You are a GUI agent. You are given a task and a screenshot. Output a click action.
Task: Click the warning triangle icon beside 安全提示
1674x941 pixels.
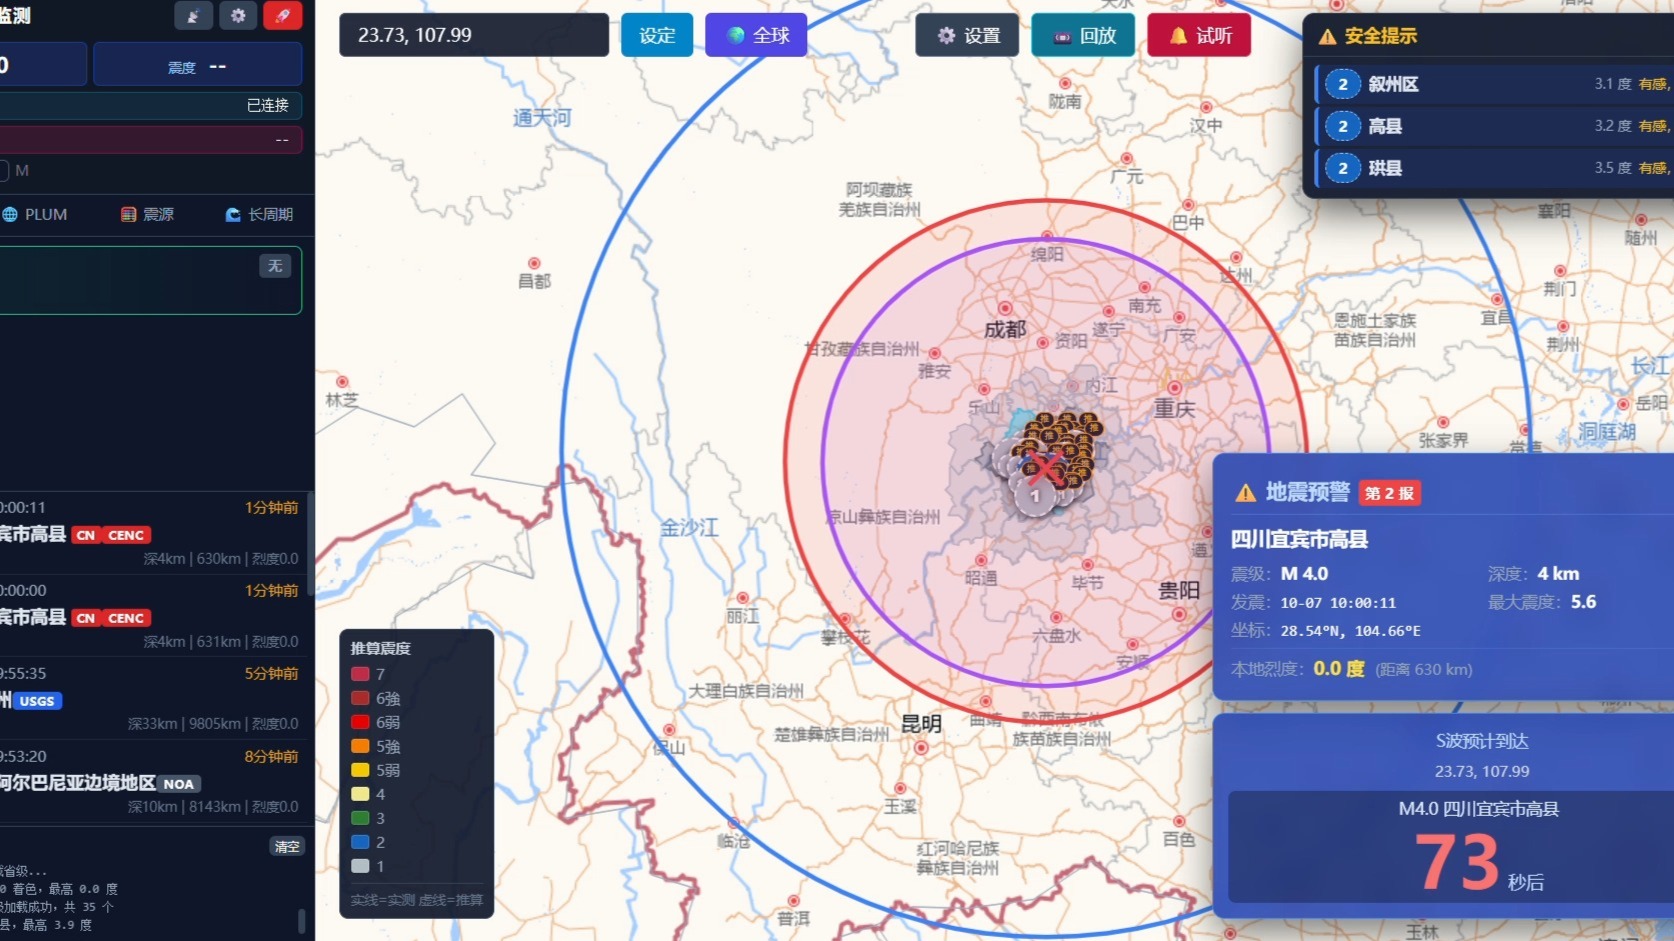(1328, 36)
